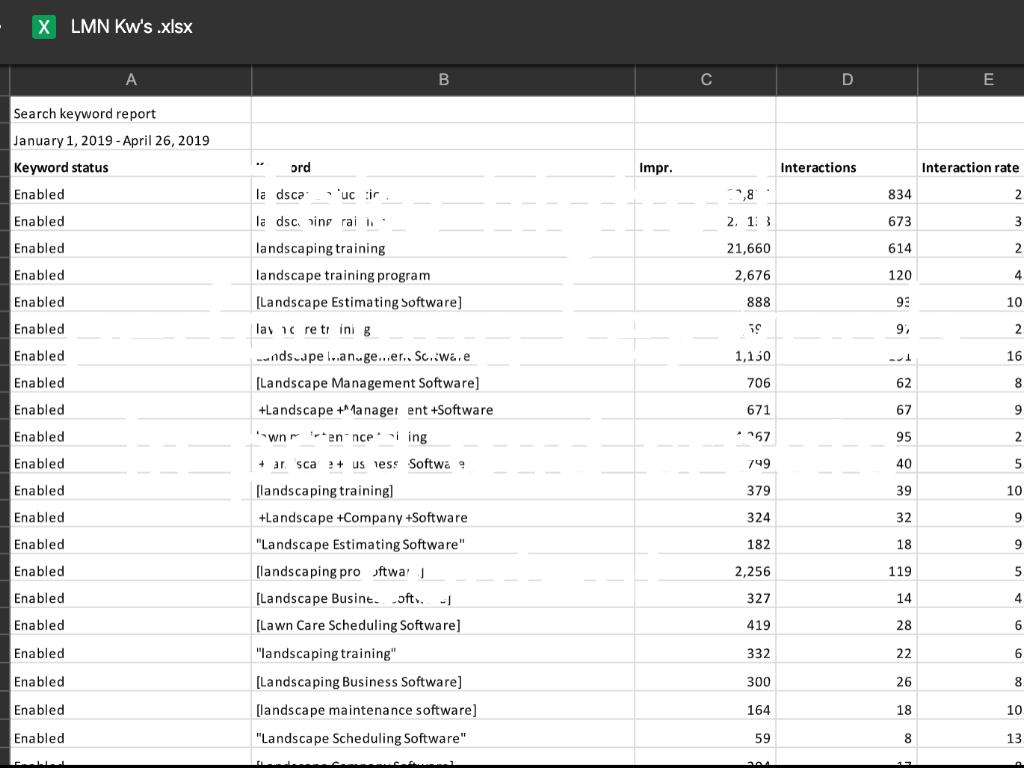Click the interactions value 834
Viewport: 1024px width, 768px height.
coord(899,194)
